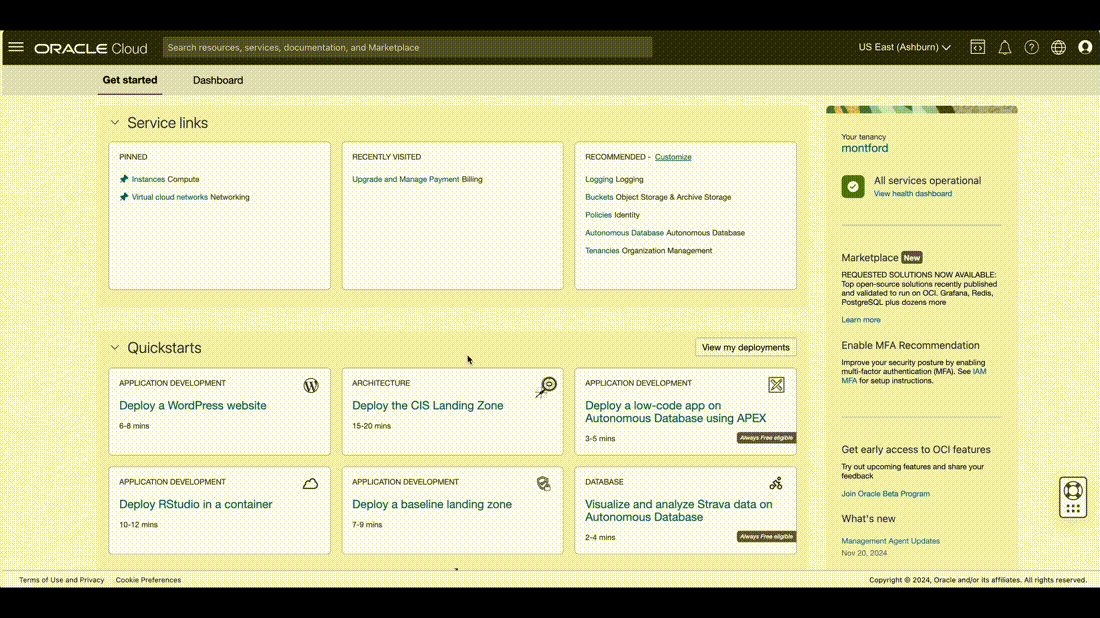Open Deploy a baseline landing zone quickstart

tap(432, 504)
